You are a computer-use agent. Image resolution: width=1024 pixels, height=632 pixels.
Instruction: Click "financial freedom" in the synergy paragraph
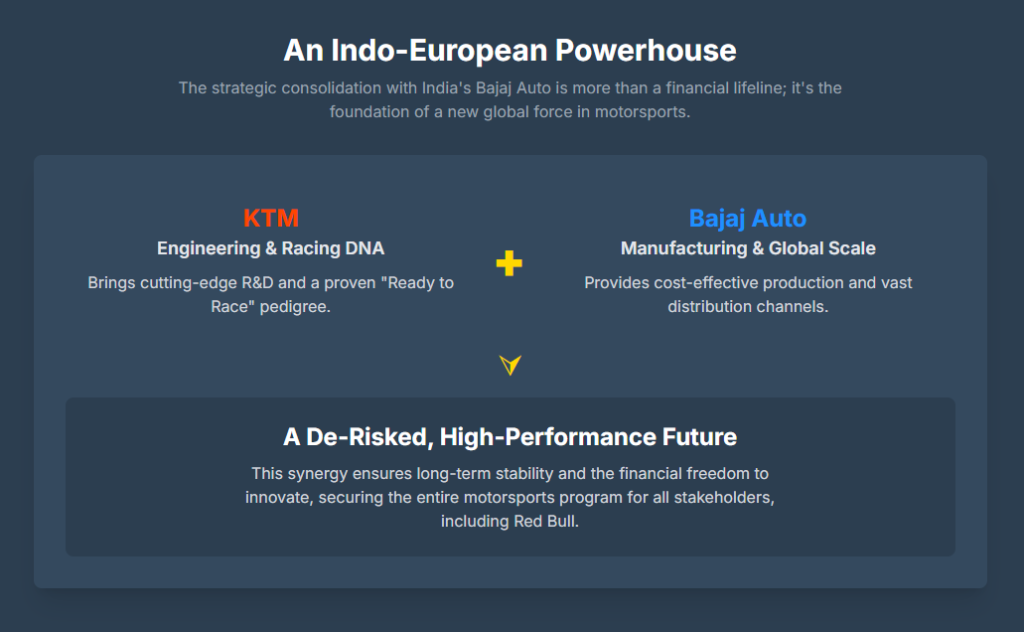642,473
